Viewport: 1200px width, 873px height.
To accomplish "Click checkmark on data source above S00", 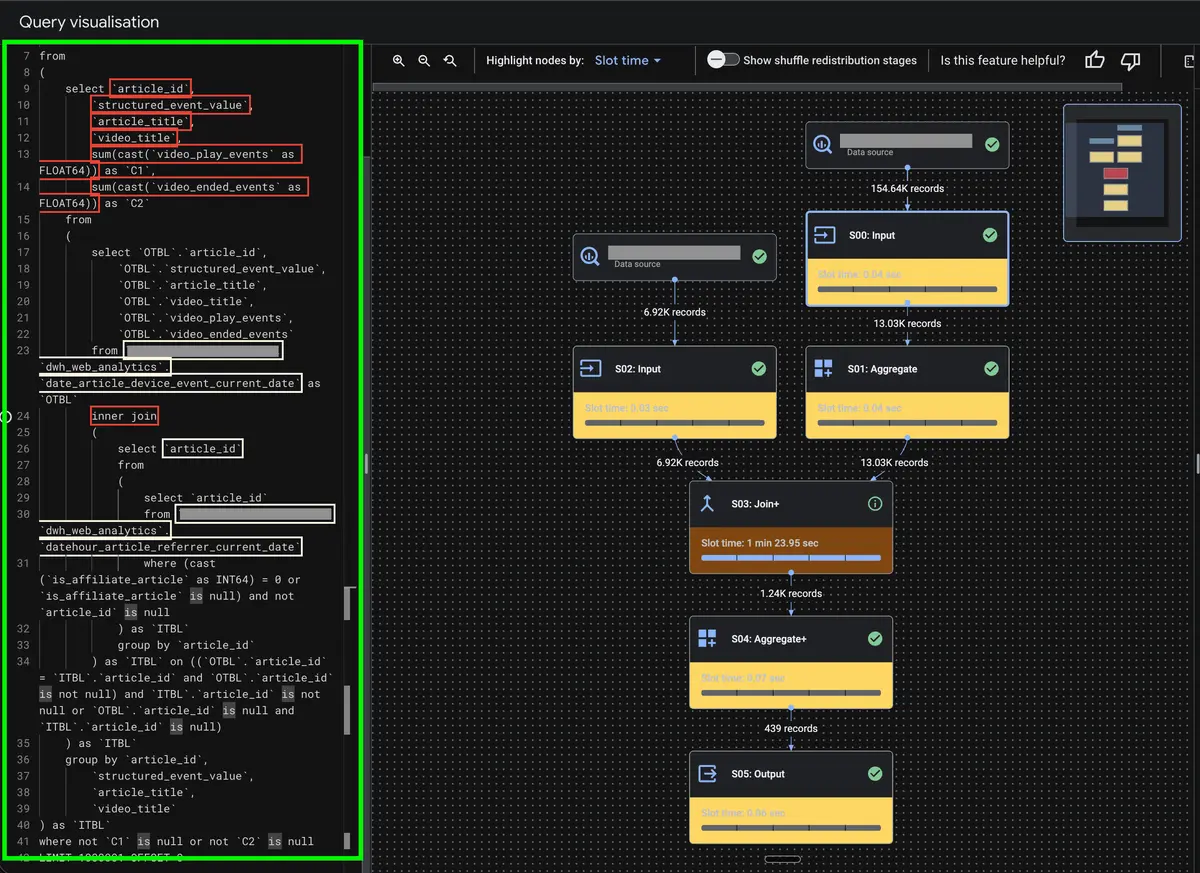I will click(992, 145).
